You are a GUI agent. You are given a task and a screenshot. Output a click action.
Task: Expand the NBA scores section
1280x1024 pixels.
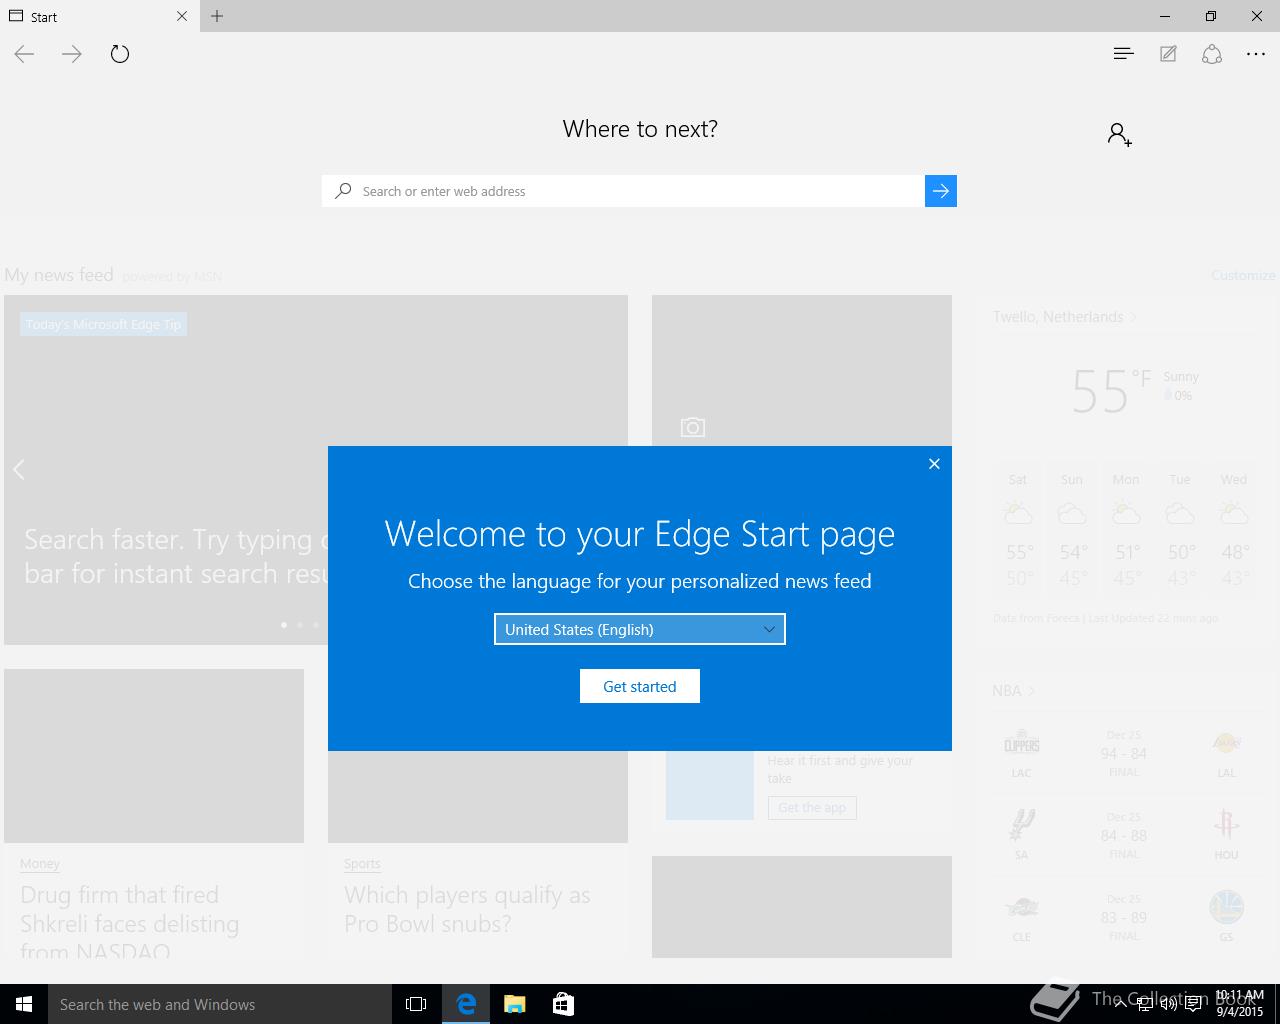click(x=1013, y=691)
